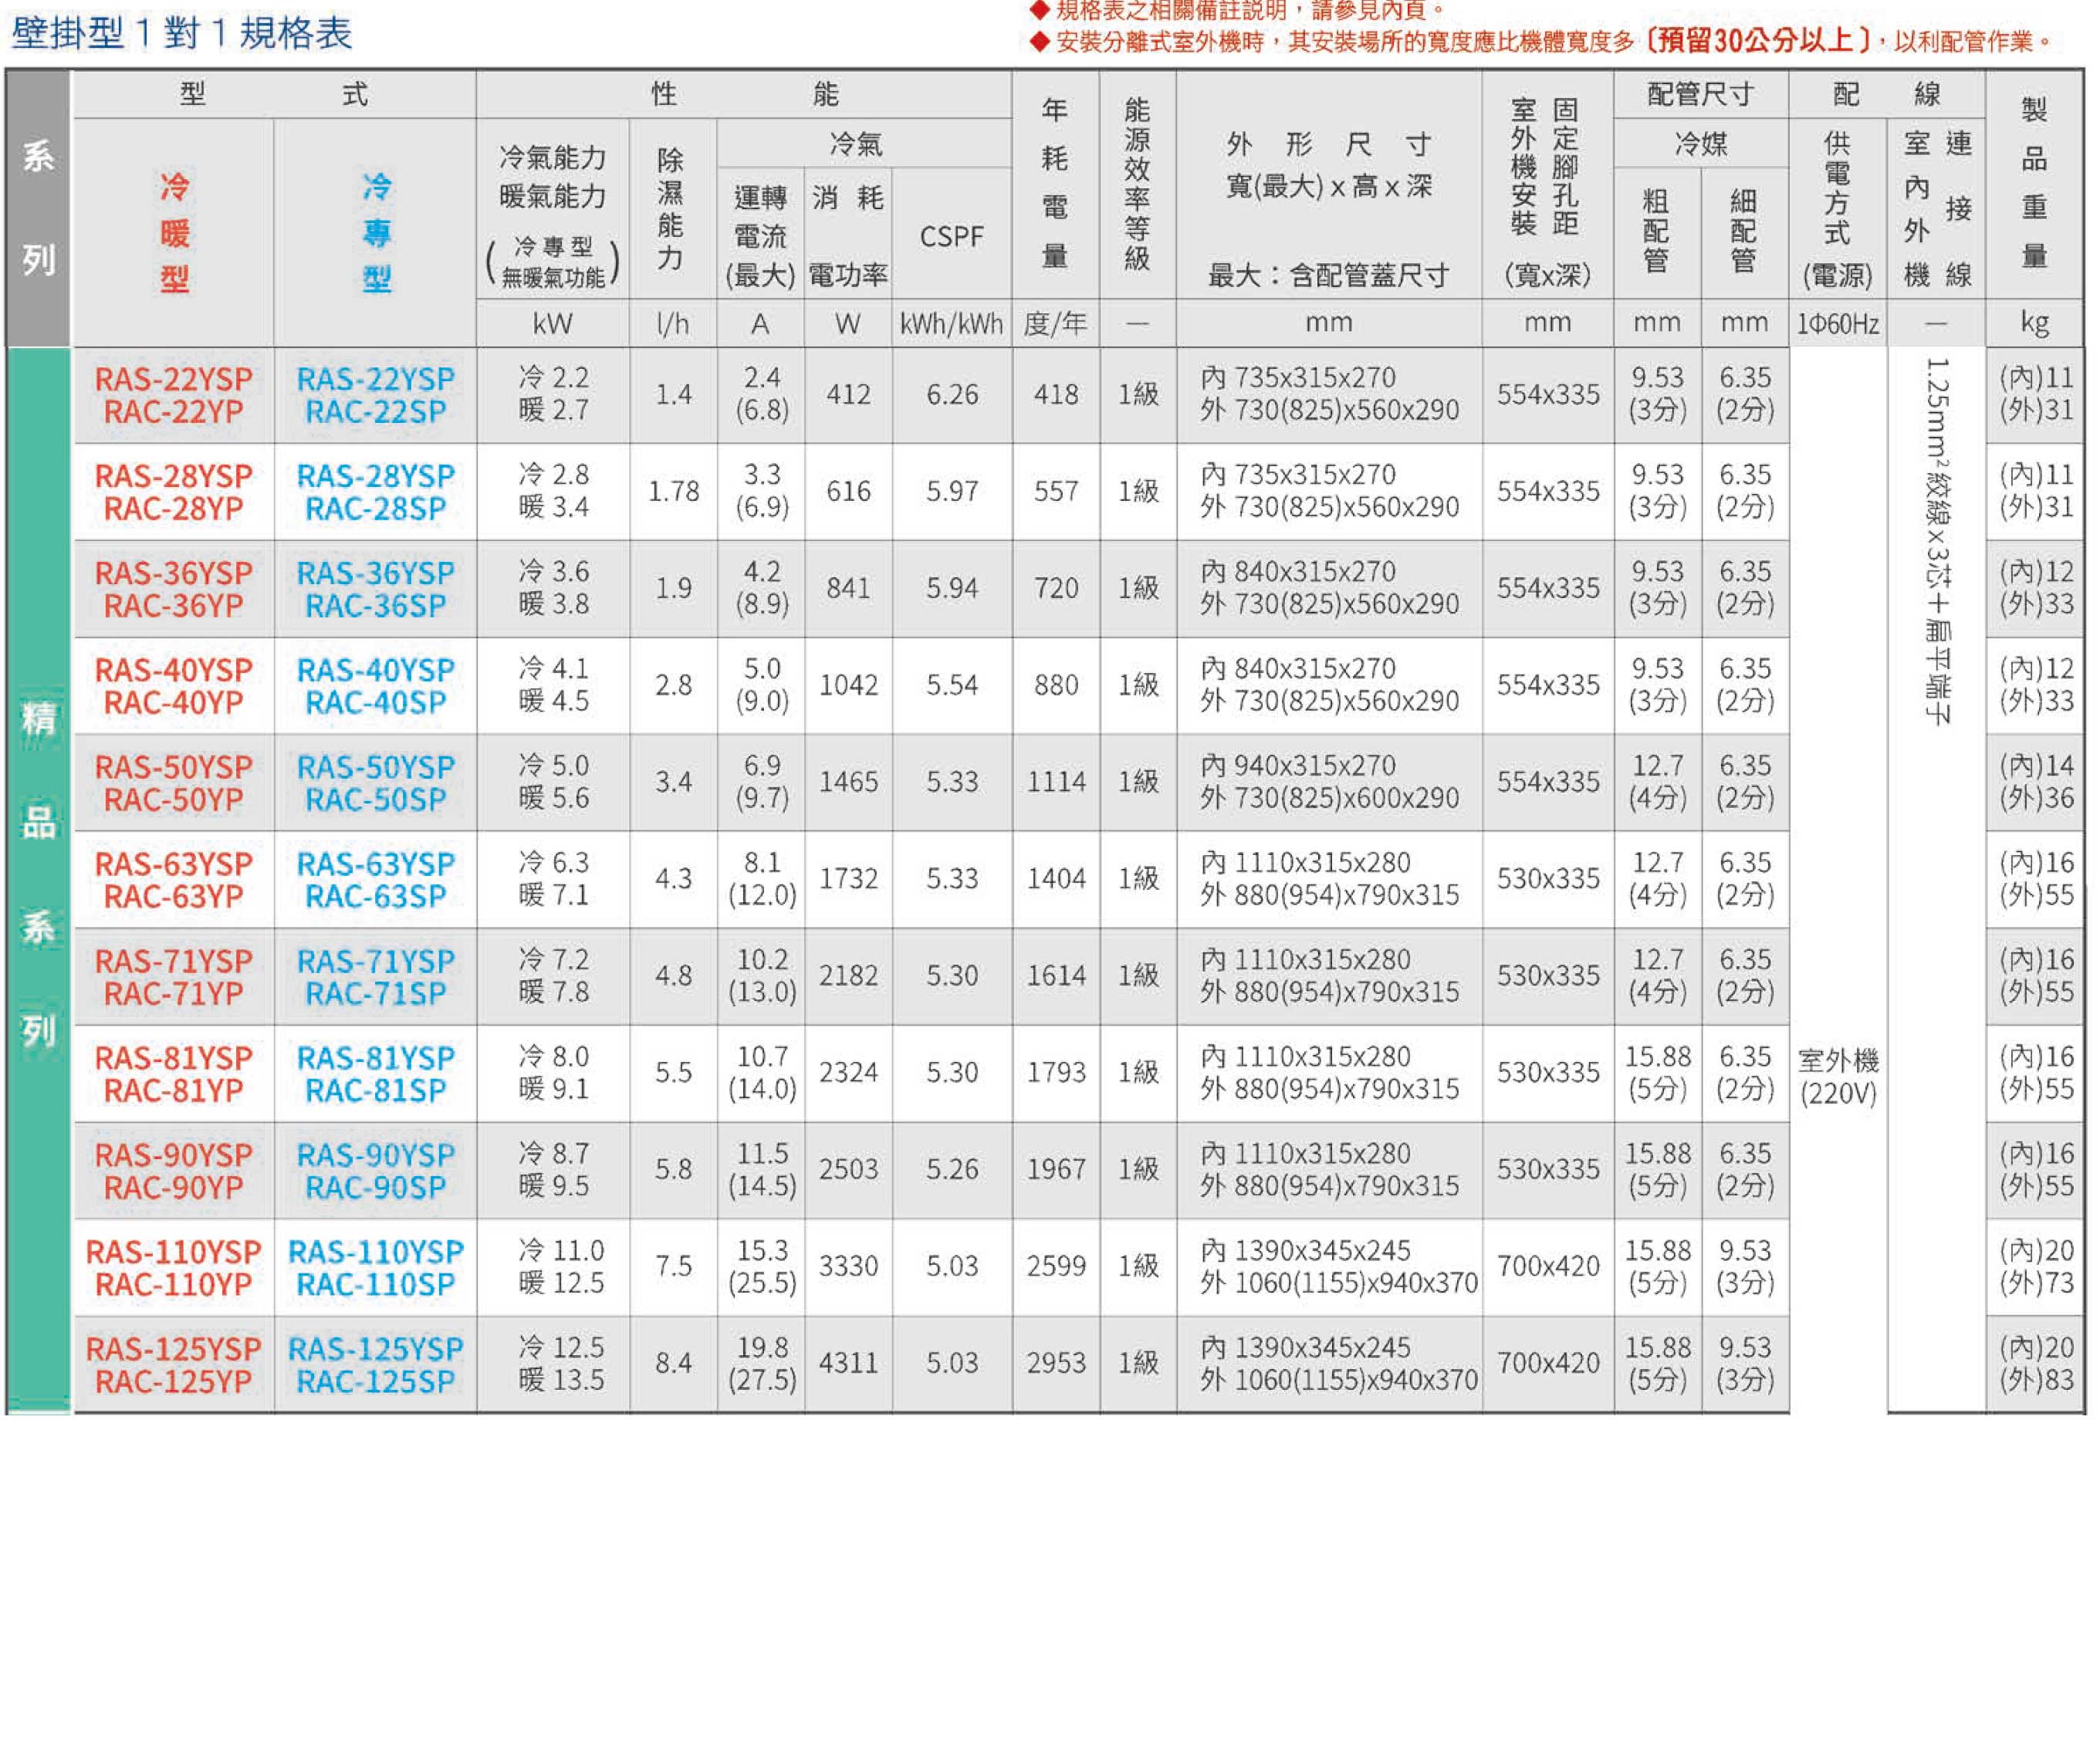Click the blue RAS-71YSP RAC-71SP cell
2100x1741 pixels.
[376, 977]
